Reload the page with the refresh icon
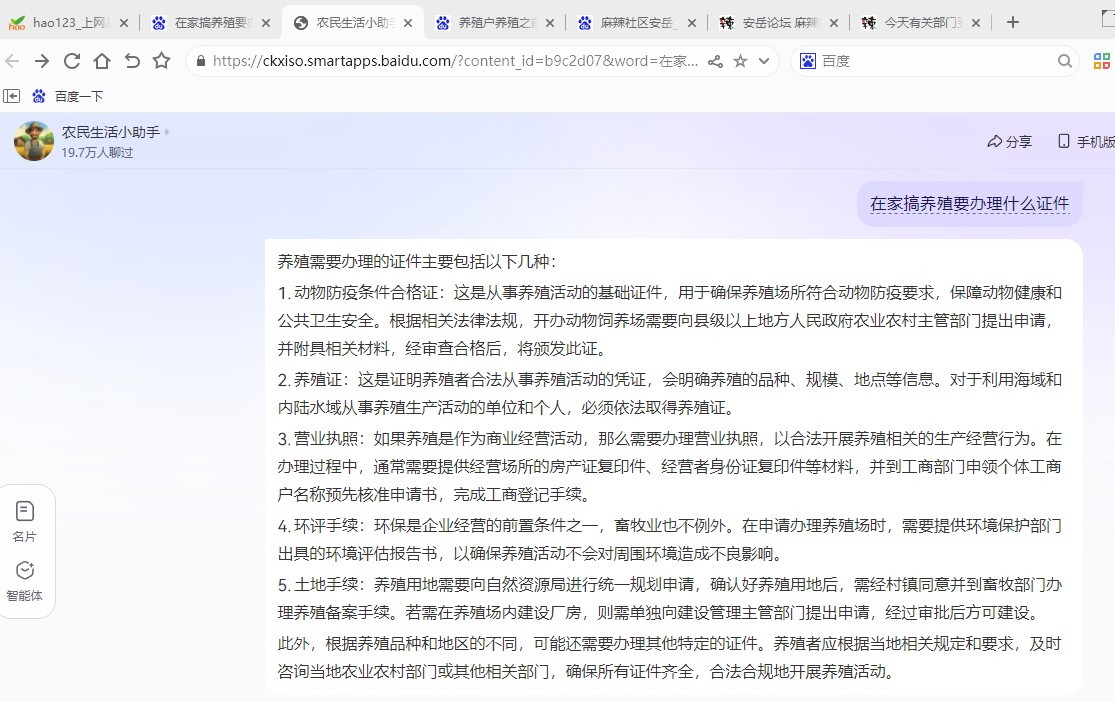Viewport: 1115px width, 702px height. coord(71,61)
